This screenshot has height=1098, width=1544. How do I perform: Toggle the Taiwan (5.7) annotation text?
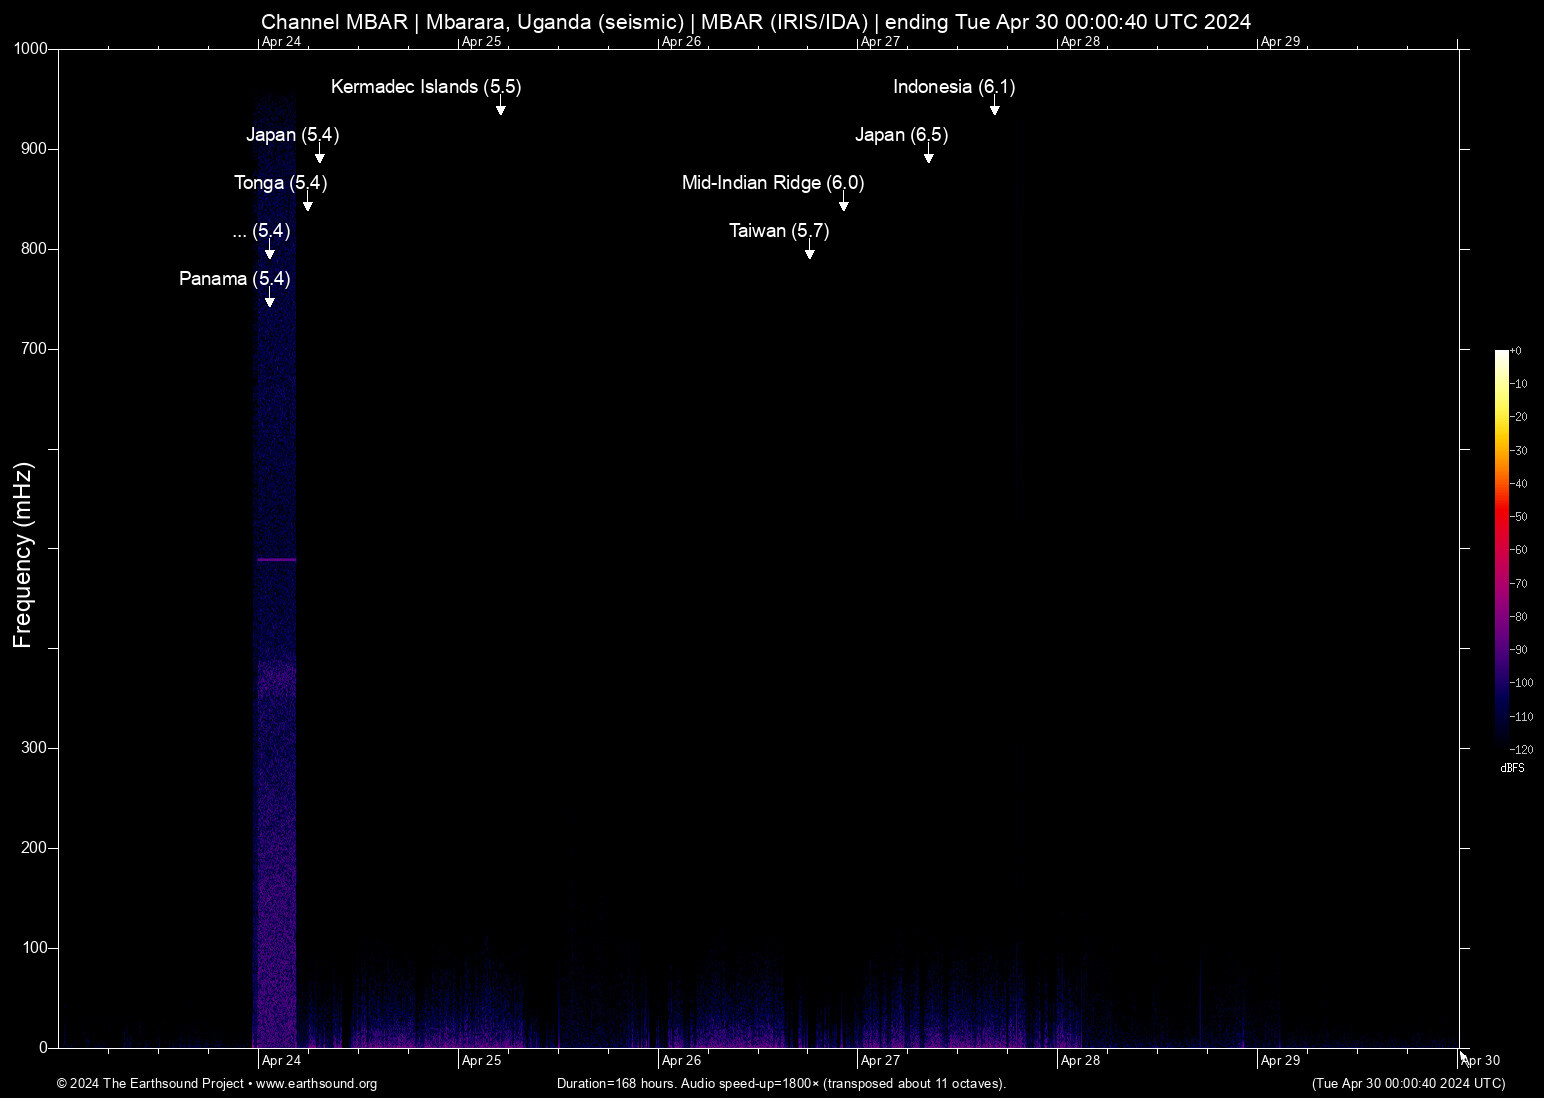[778, 231]
